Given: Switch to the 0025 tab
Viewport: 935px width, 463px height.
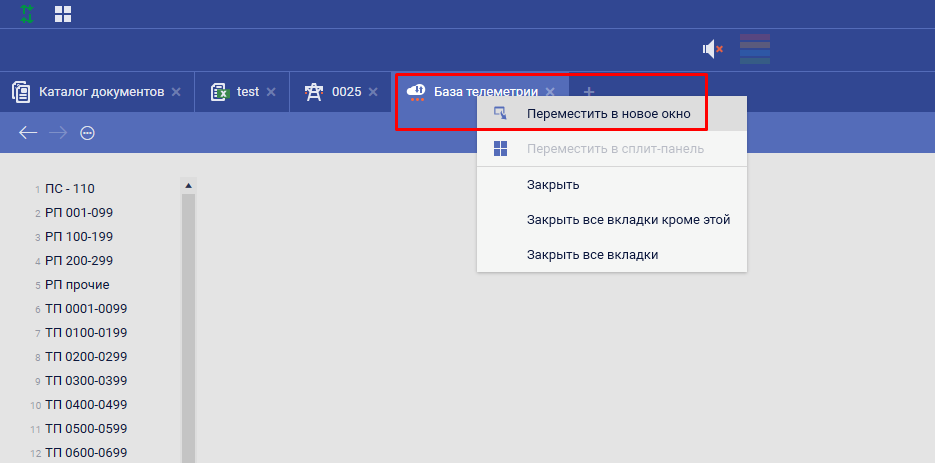Looking at the screenshot, I should (345, 92).
